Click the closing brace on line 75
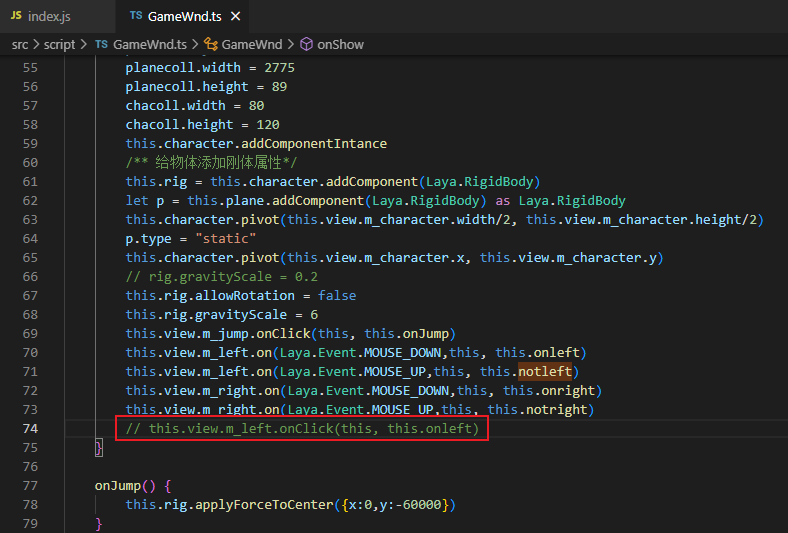This screenshot has height=533, width=788. click(99, 448)
